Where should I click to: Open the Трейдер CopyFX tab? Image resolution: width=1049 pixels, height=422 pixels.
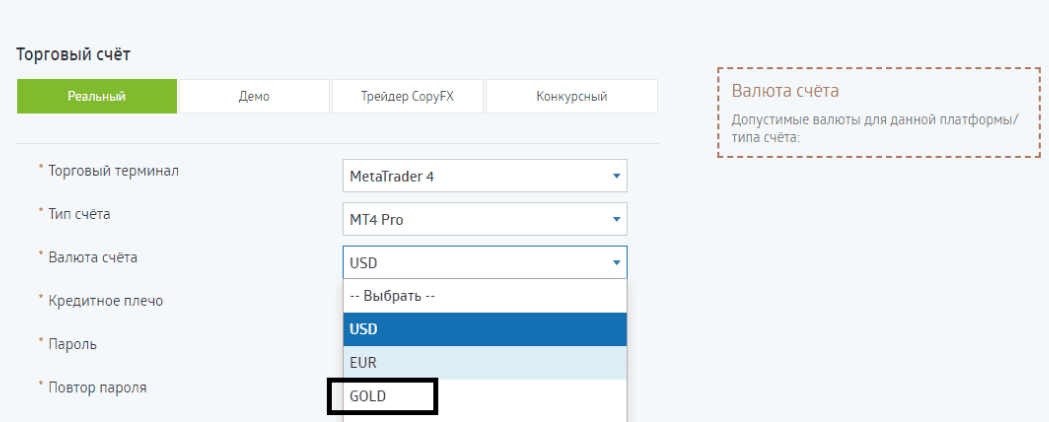click(x=407, y=96)
